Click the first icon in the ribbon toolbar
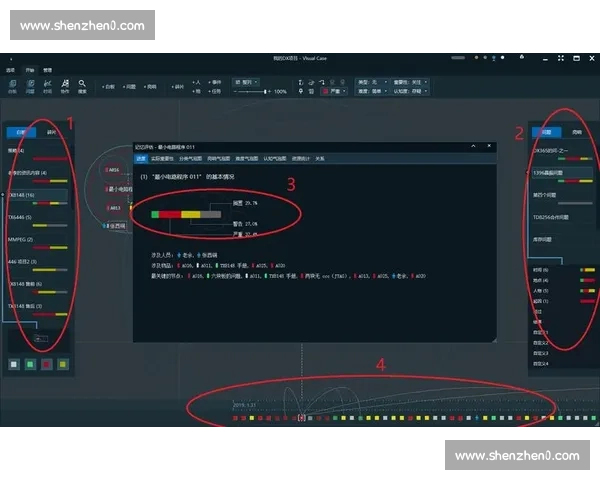The image size is (600, 480). (12, 86)
